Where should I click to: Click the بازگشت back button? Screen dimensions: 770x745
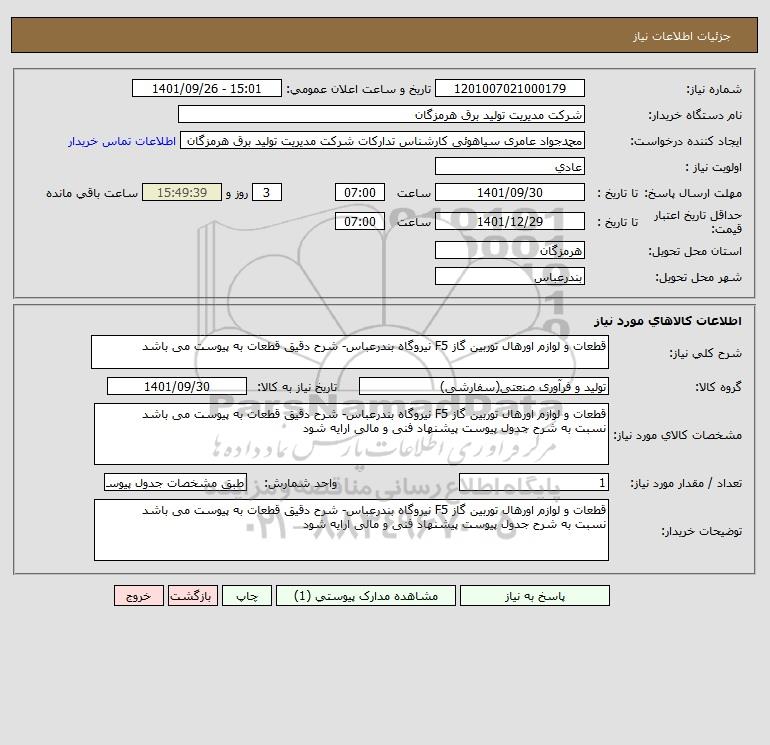coord(192,595)
